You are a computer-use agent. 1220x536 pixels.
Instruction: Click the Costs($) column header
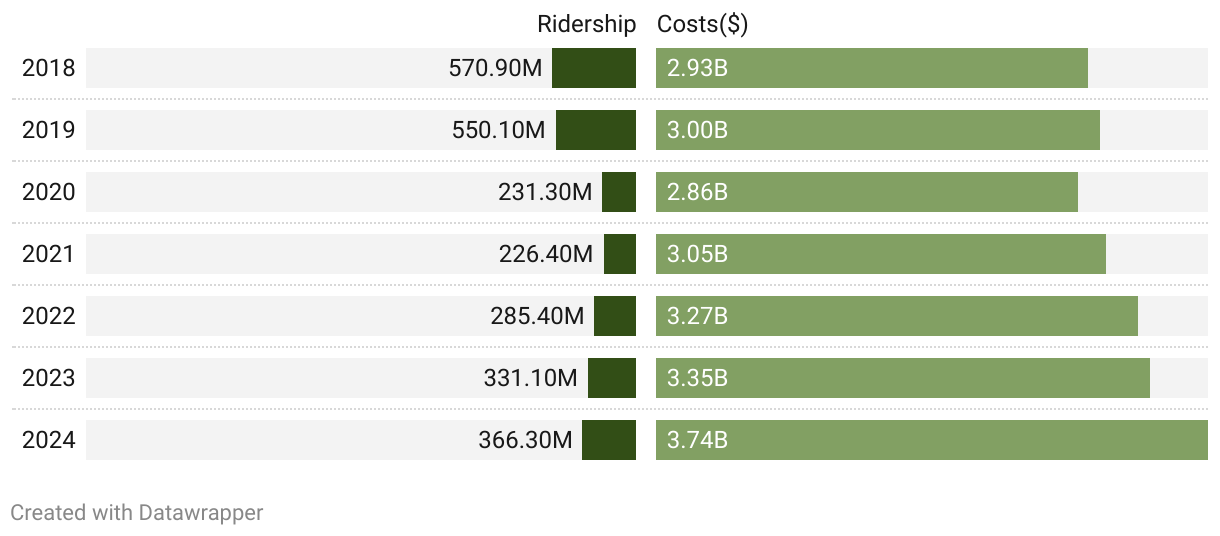702,24
